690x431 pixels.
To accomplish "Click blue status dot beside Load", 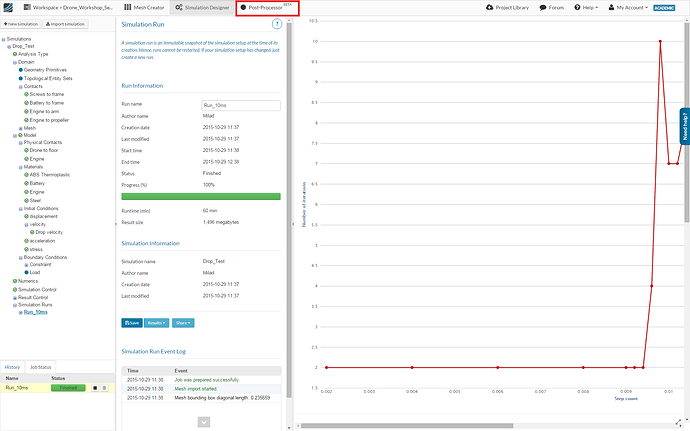I will (26, 273).
